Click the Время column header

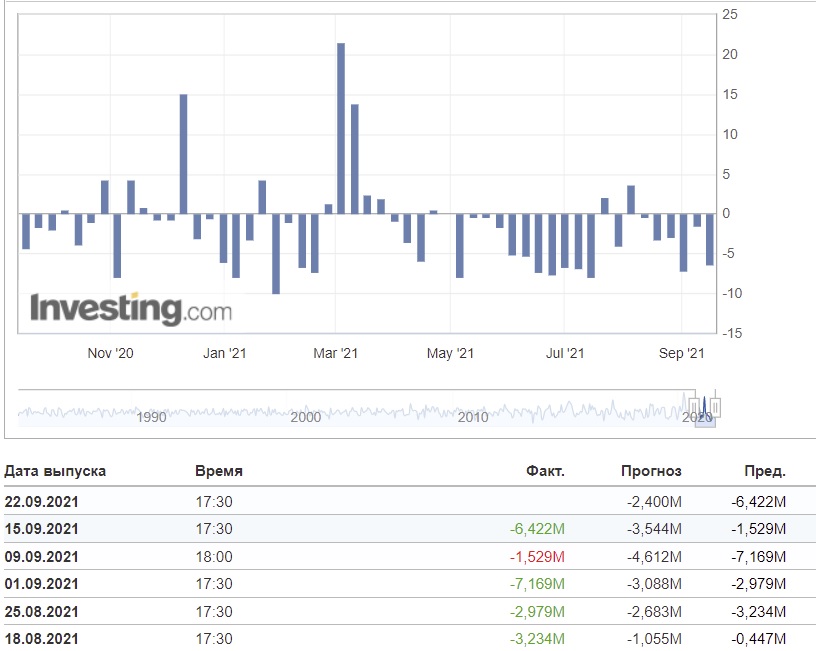point(219,471)
